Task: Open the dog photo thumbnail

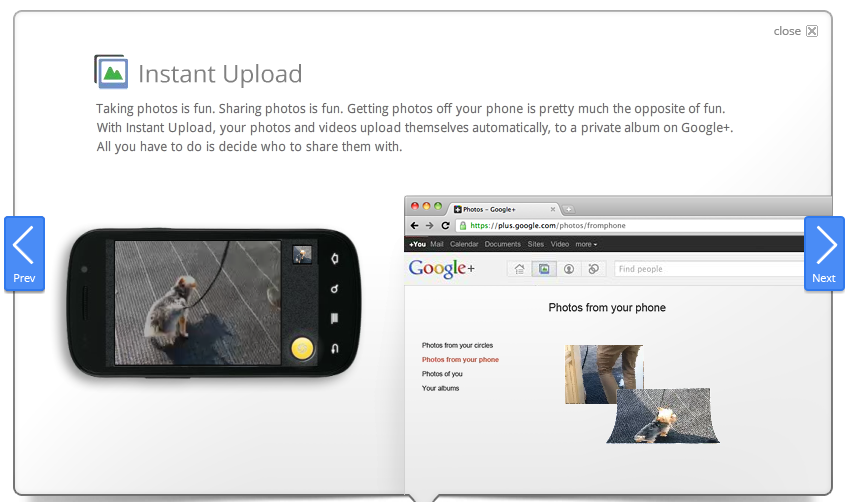Action: tap(663, 416)
